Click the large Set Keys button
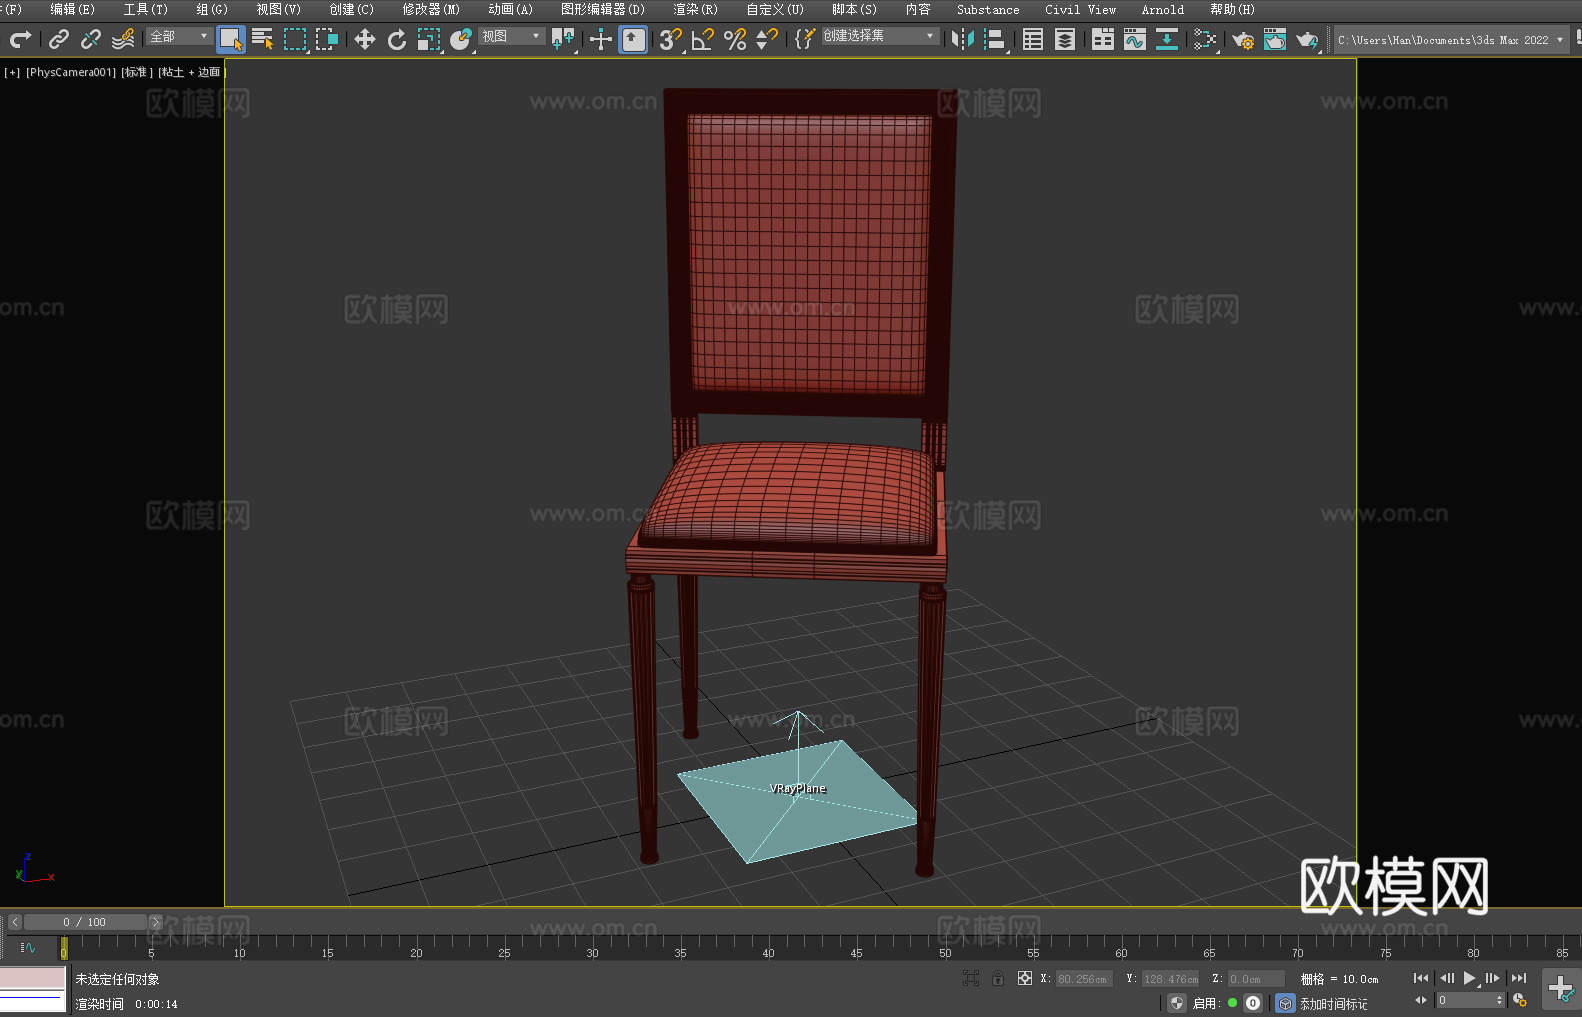 [1560, 989]
